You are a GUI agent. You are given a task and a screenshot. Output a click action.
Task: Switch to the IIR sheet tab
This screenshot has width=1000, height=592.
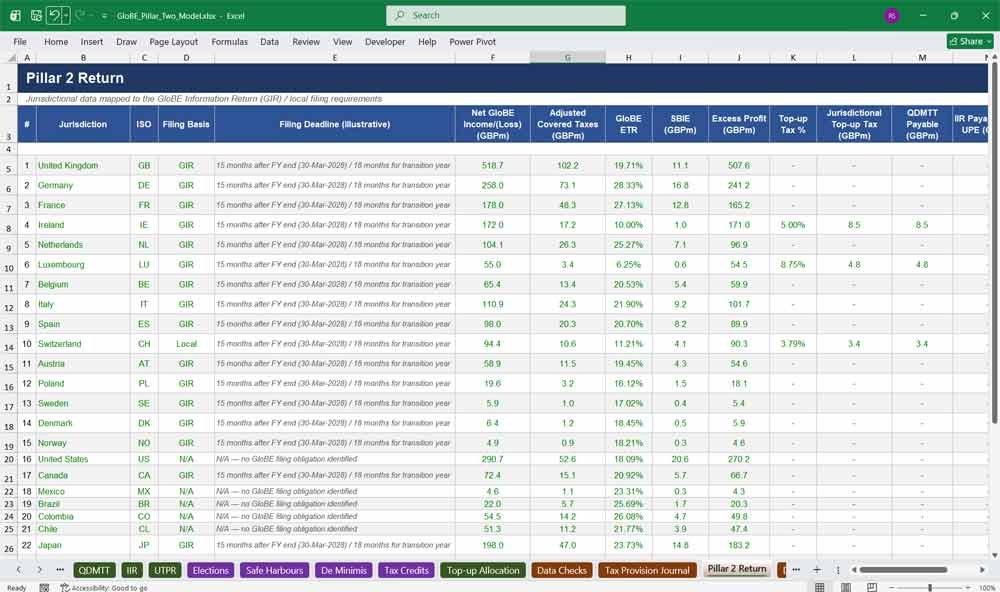[132, 570]
